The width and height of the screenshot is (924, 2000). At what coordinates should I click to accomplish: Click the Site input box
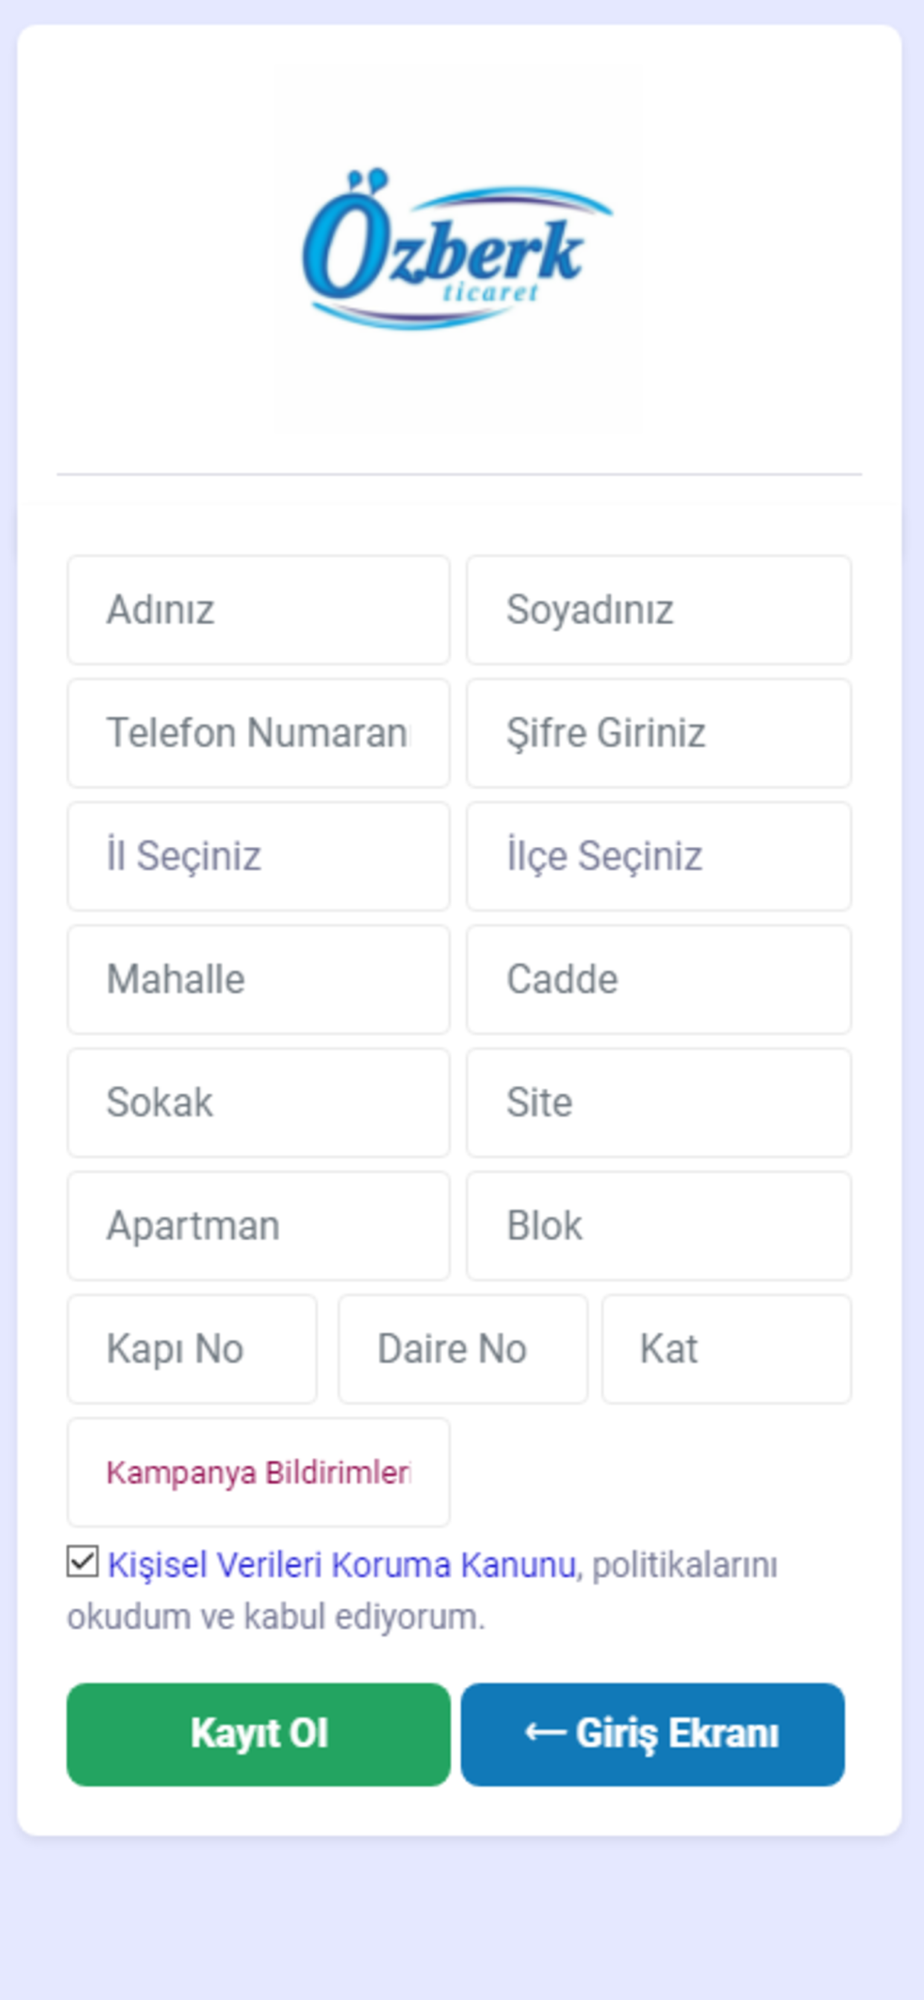click(x=658, y=1102)
